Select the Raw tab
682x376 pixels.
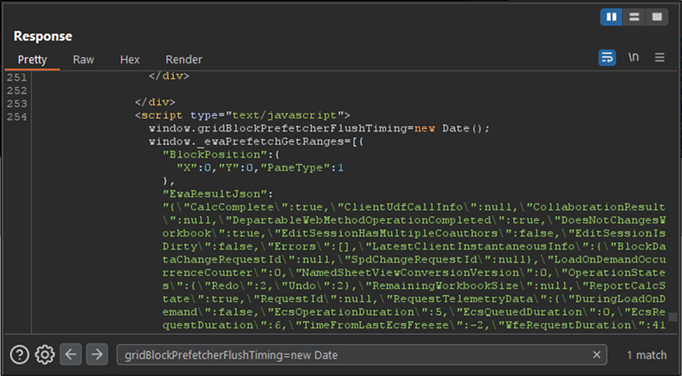(83, 60)
